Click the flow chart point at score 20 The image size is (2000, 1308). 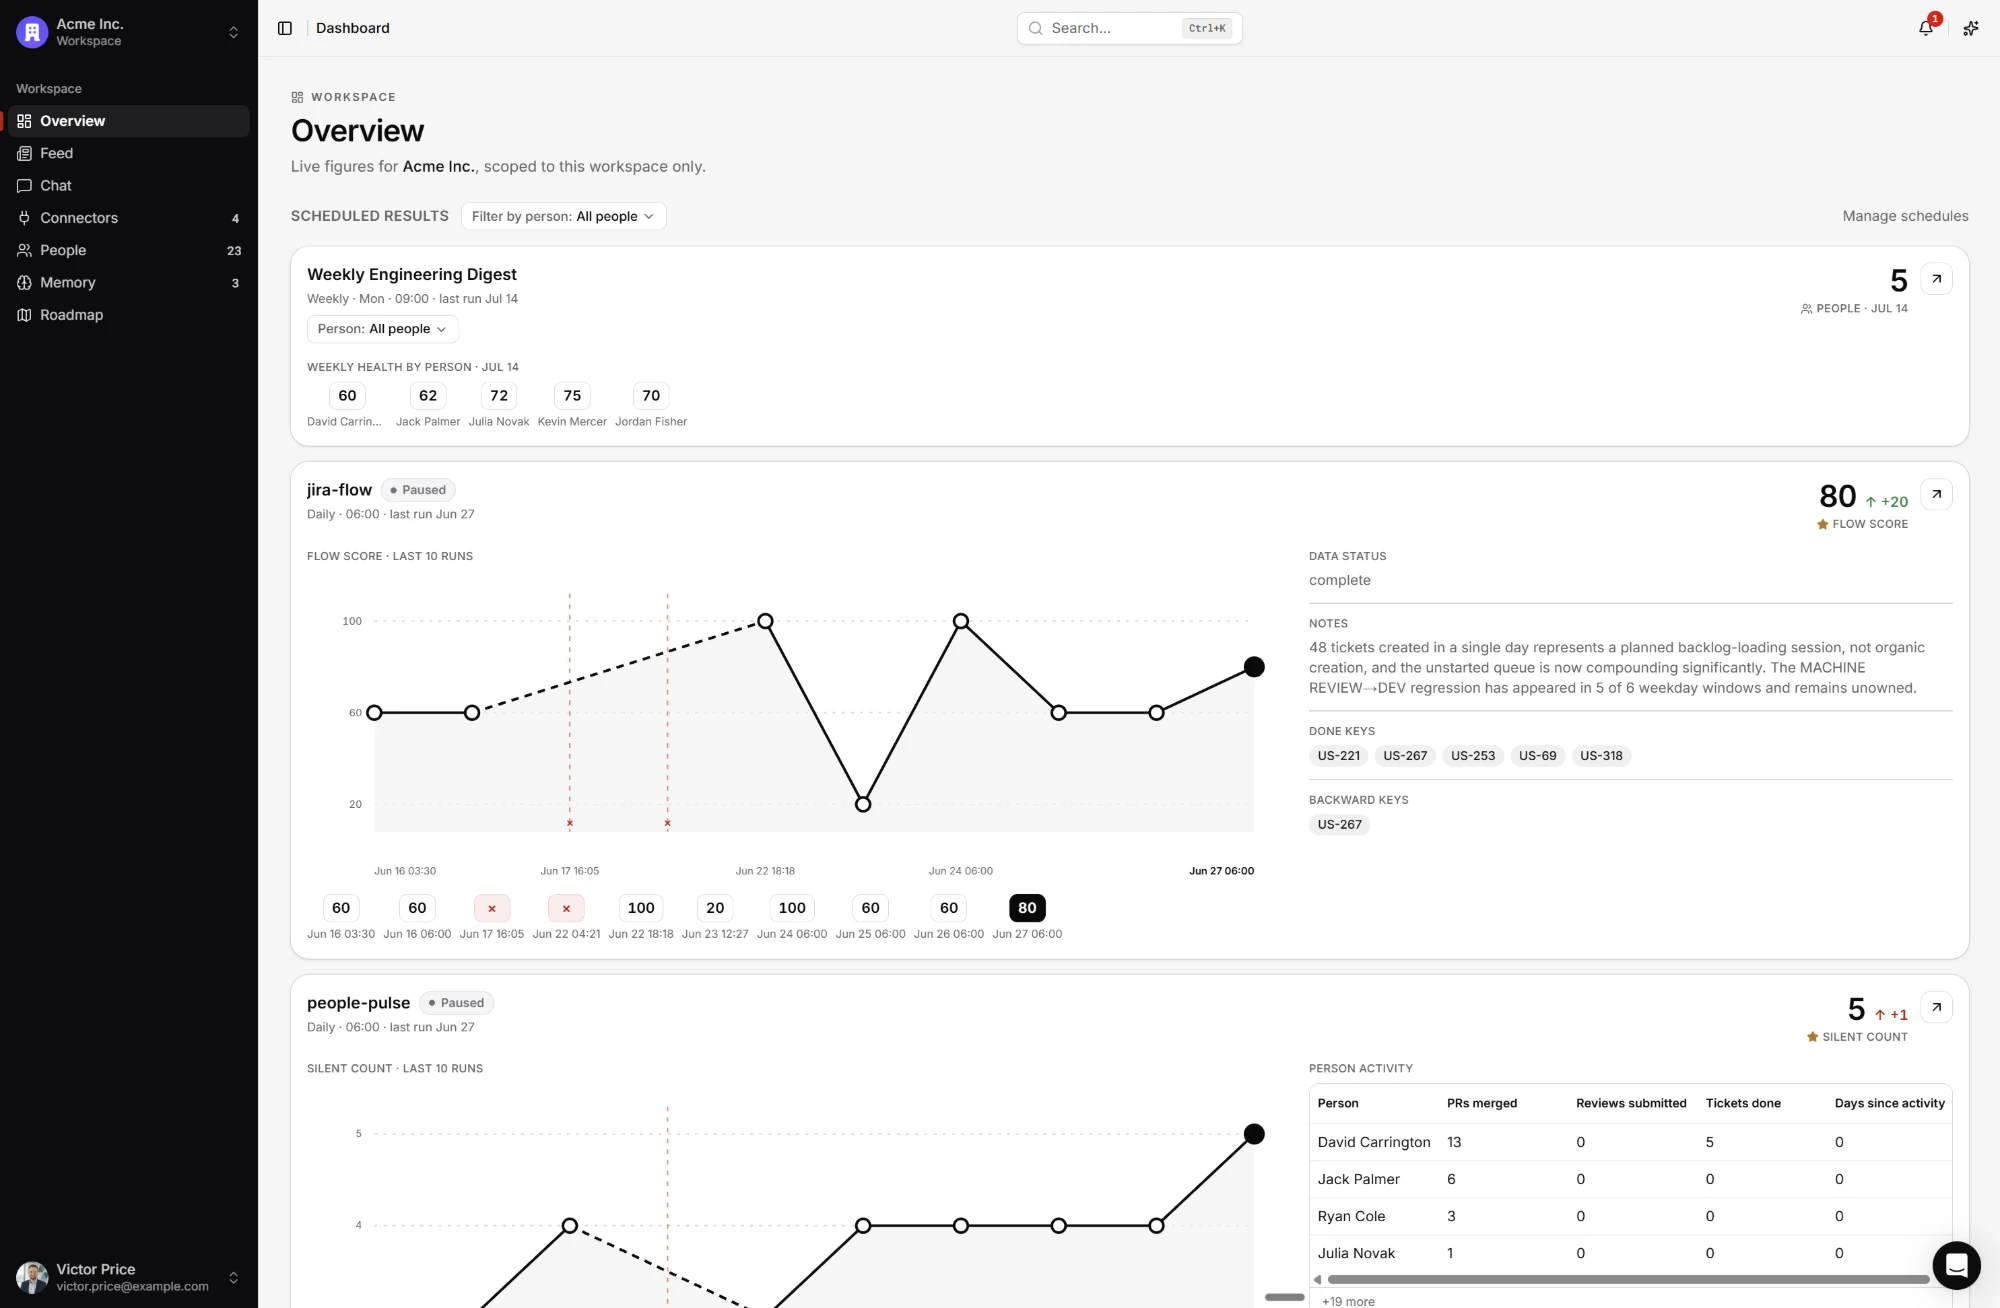coord(863,804)
